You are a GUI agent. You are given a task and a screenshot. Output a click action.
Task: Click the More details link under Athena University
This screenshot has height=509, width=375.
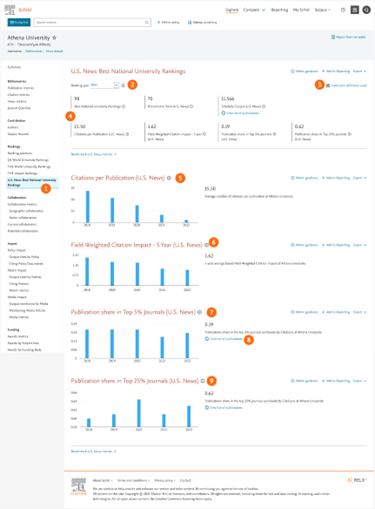(54, 51)
